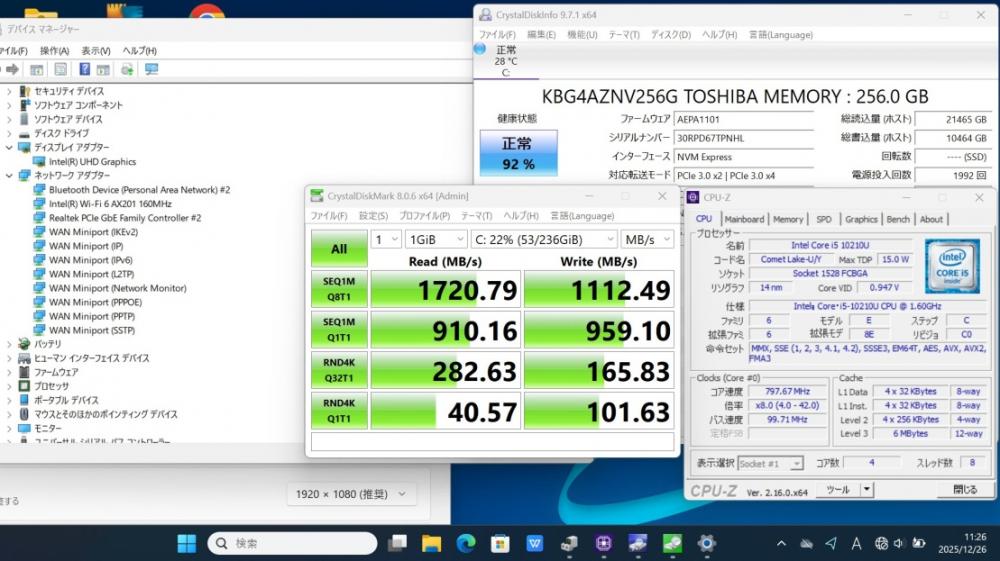
Task: Open the MB/s unit dropdown
Action: 646,239
